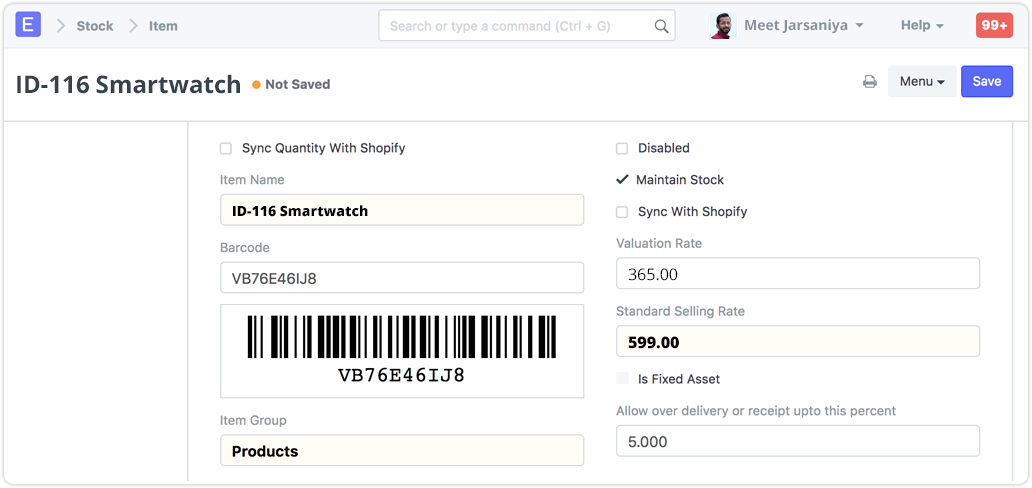
Task: Click the Save button
Action: tap(987, 82)
